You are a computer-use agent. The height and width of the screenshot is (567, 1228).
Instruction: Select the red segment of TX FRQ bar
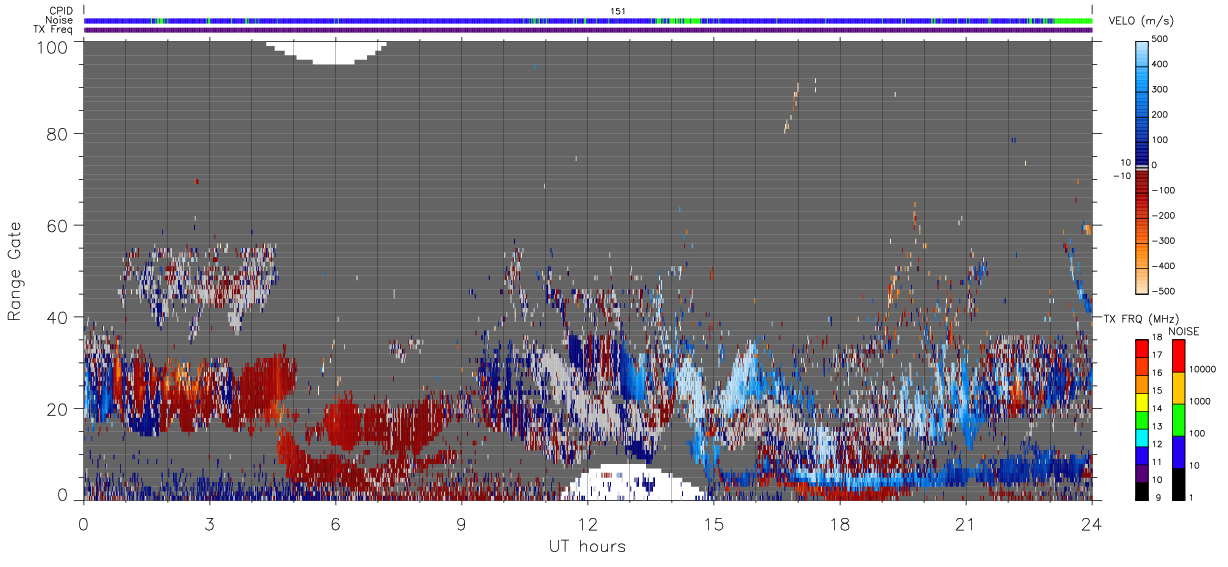[x=1141, y=348]
